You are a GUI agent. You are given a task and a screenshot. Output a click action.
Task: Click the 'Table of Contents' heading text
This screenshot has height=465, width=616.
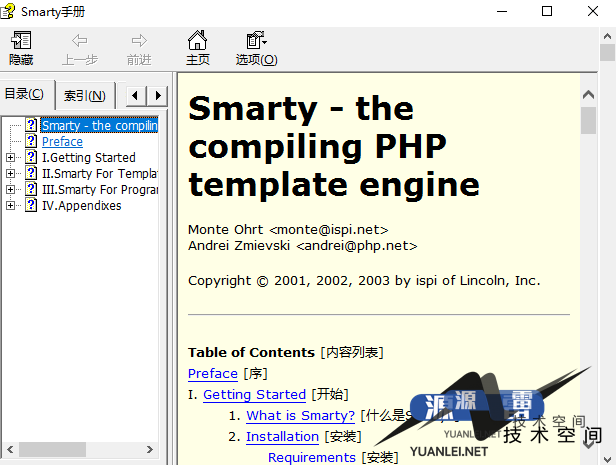(251, 352)
